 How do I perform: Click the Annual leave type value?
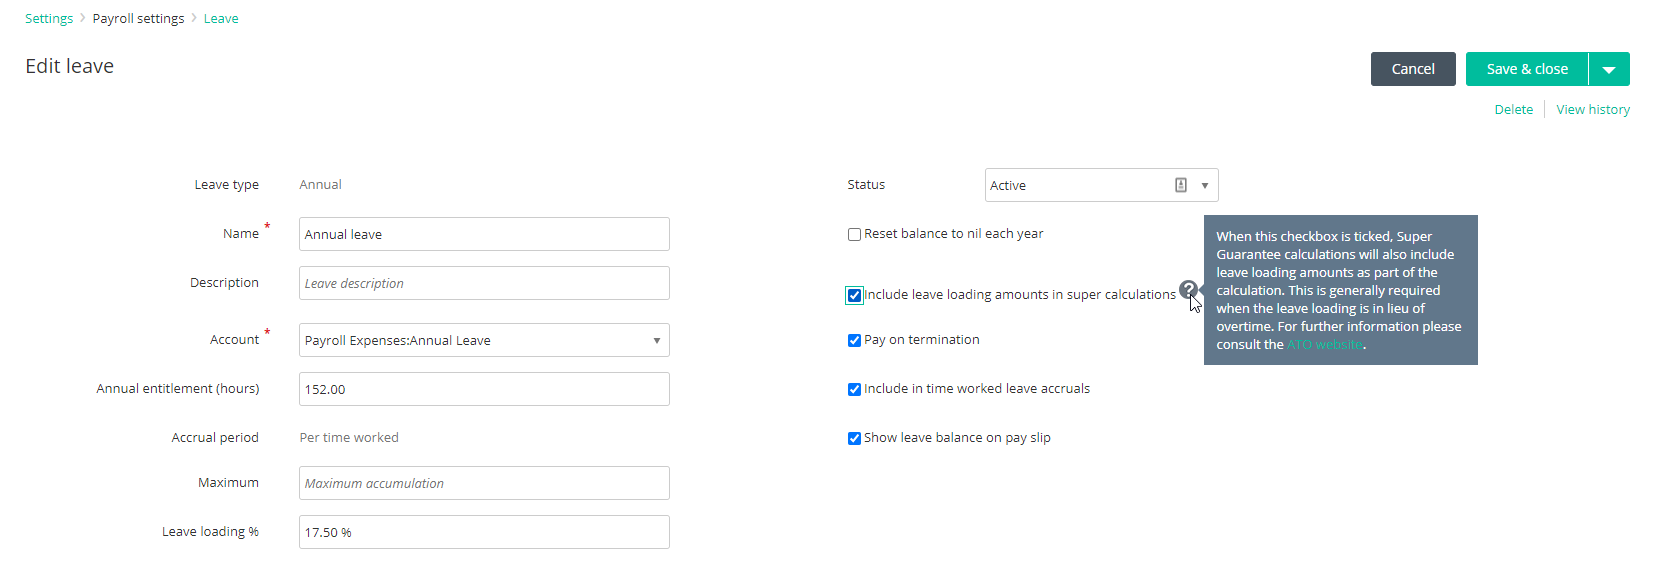pos(320,184)
